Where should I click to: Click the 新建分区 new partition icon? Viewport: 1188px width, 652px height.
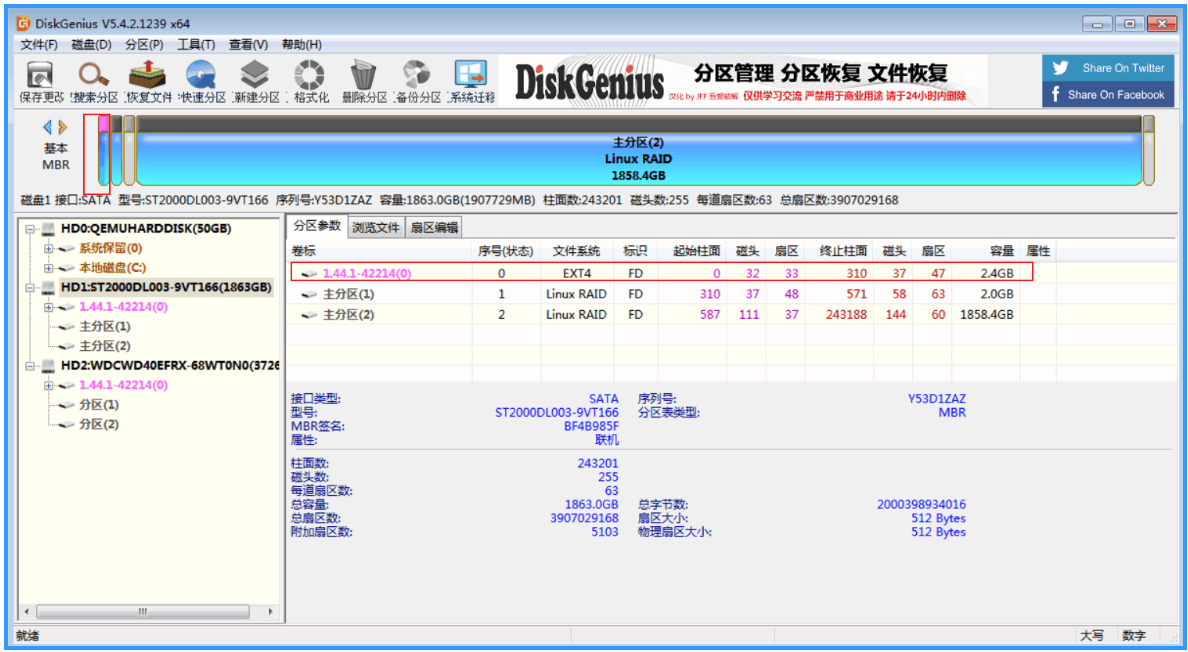click(256, 82)
